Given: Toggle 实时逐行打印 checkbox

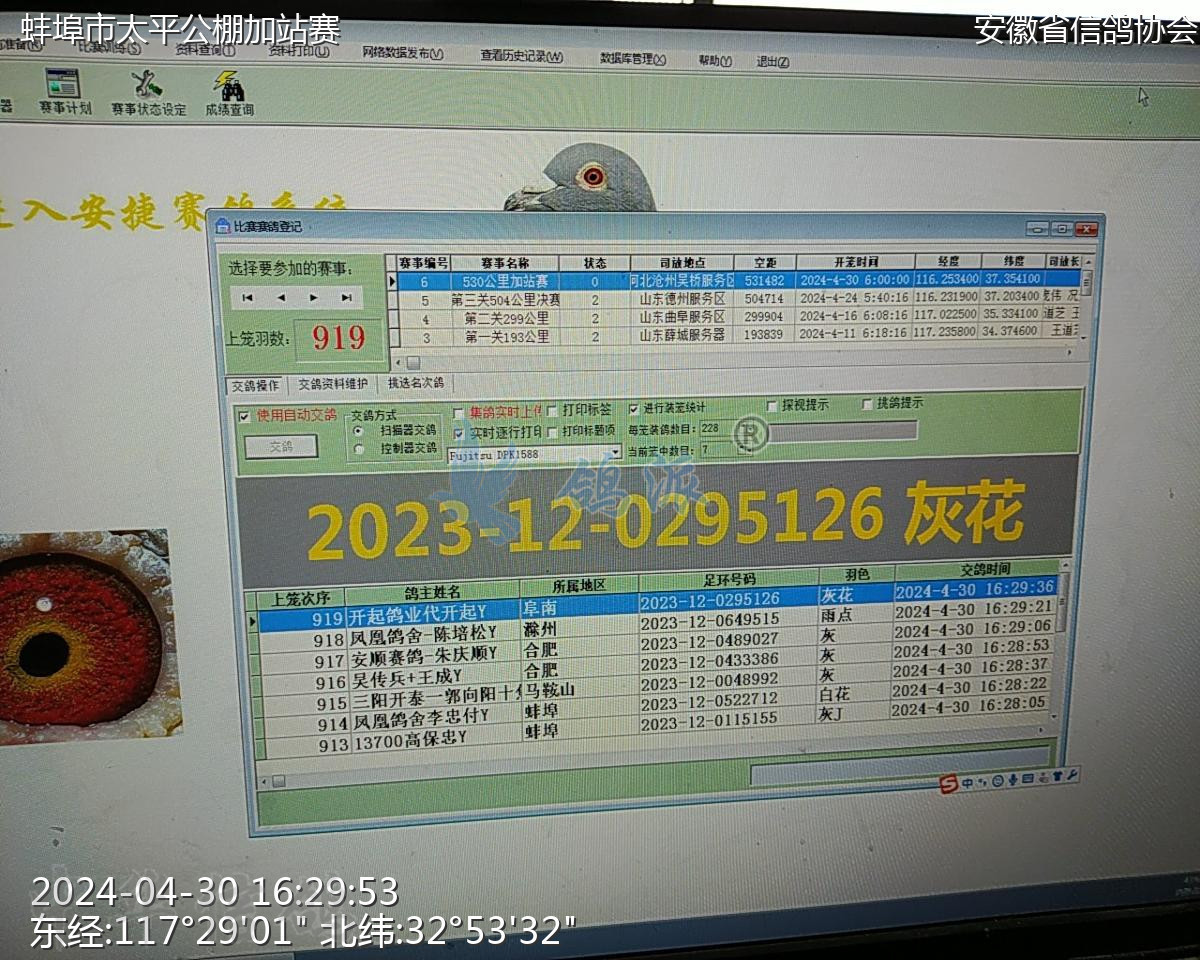Looking at the screenshot, I should point(459,433).
